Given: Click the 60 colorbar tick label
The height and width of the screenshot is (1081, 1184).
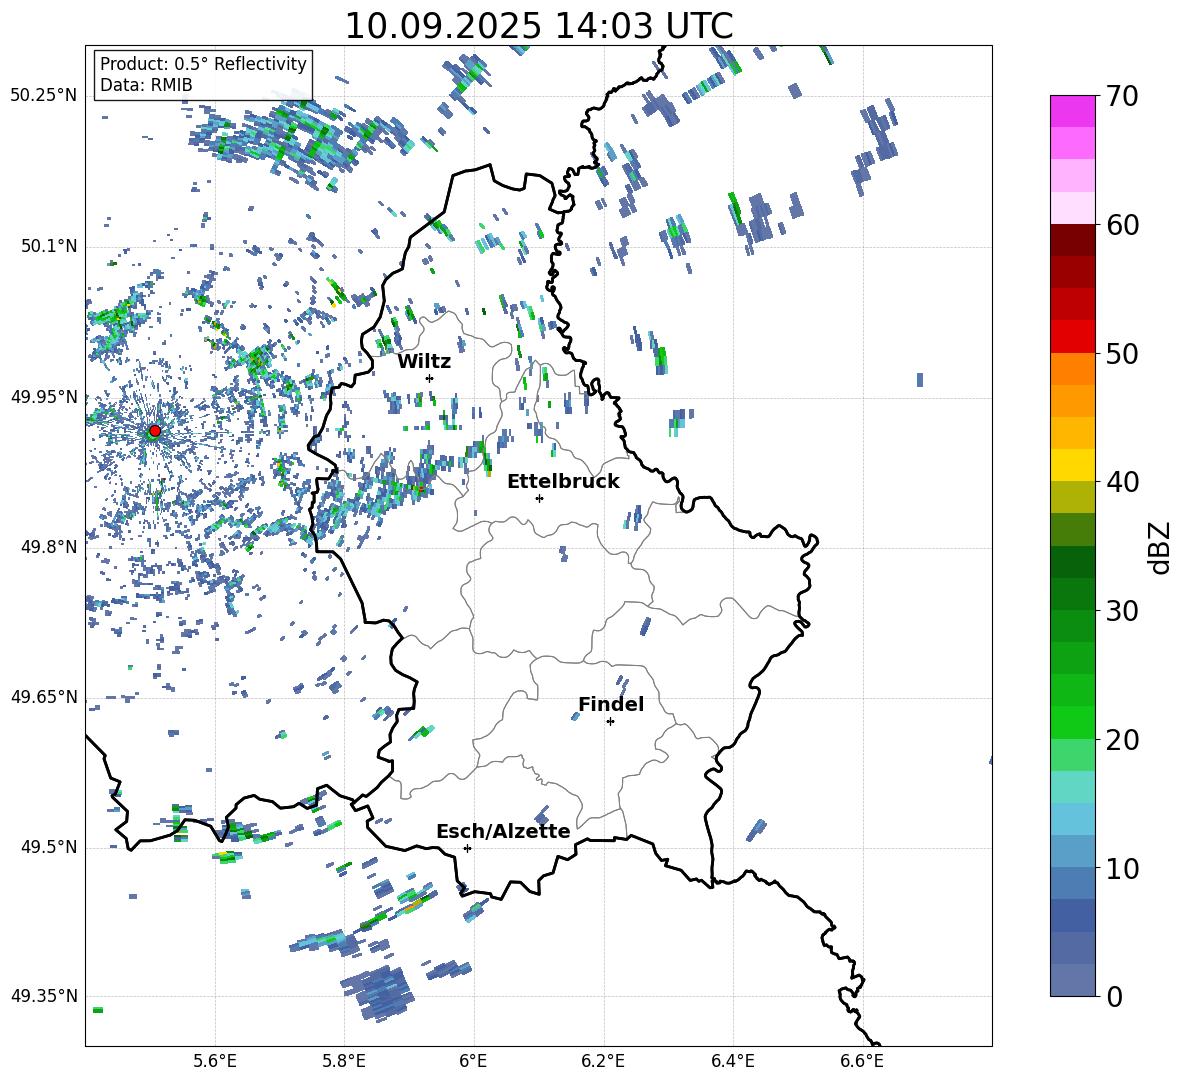Looking at the screenshot, I should [x=1122, y=225].
